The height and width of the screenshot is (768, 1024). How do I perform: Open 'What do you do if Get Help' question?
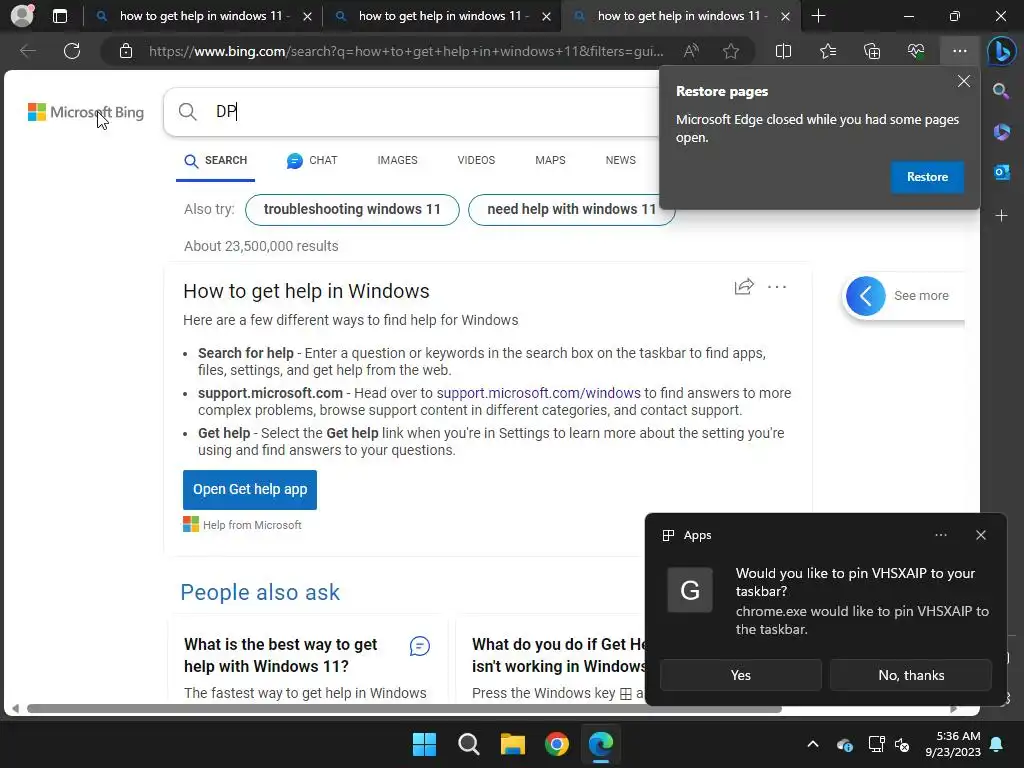559,656
